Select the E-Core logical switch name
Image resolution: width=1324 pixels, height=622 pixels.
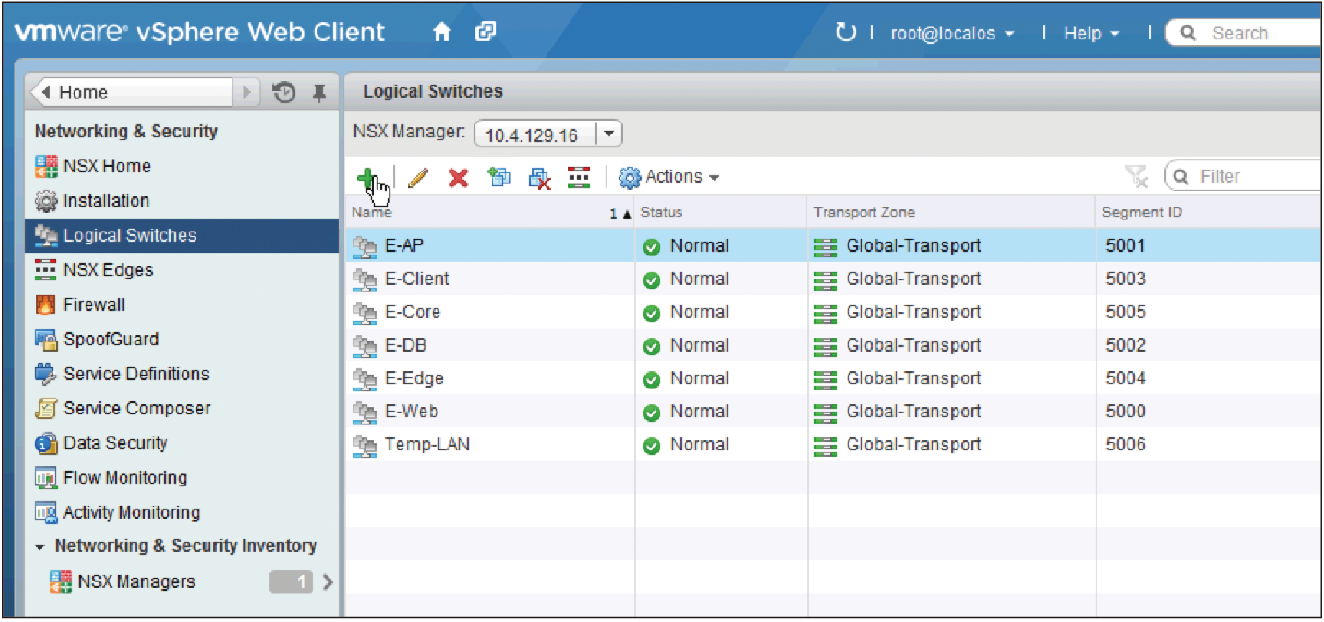tap(412, 312)
